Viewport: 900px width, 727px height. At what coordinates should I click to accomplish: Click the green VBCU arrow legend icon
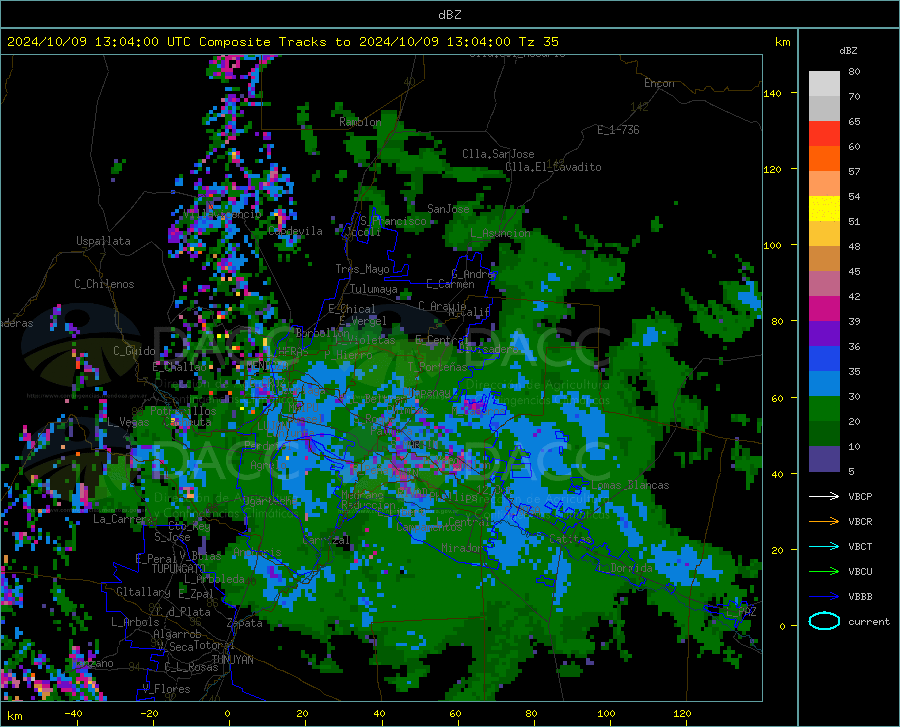[824, 572]
